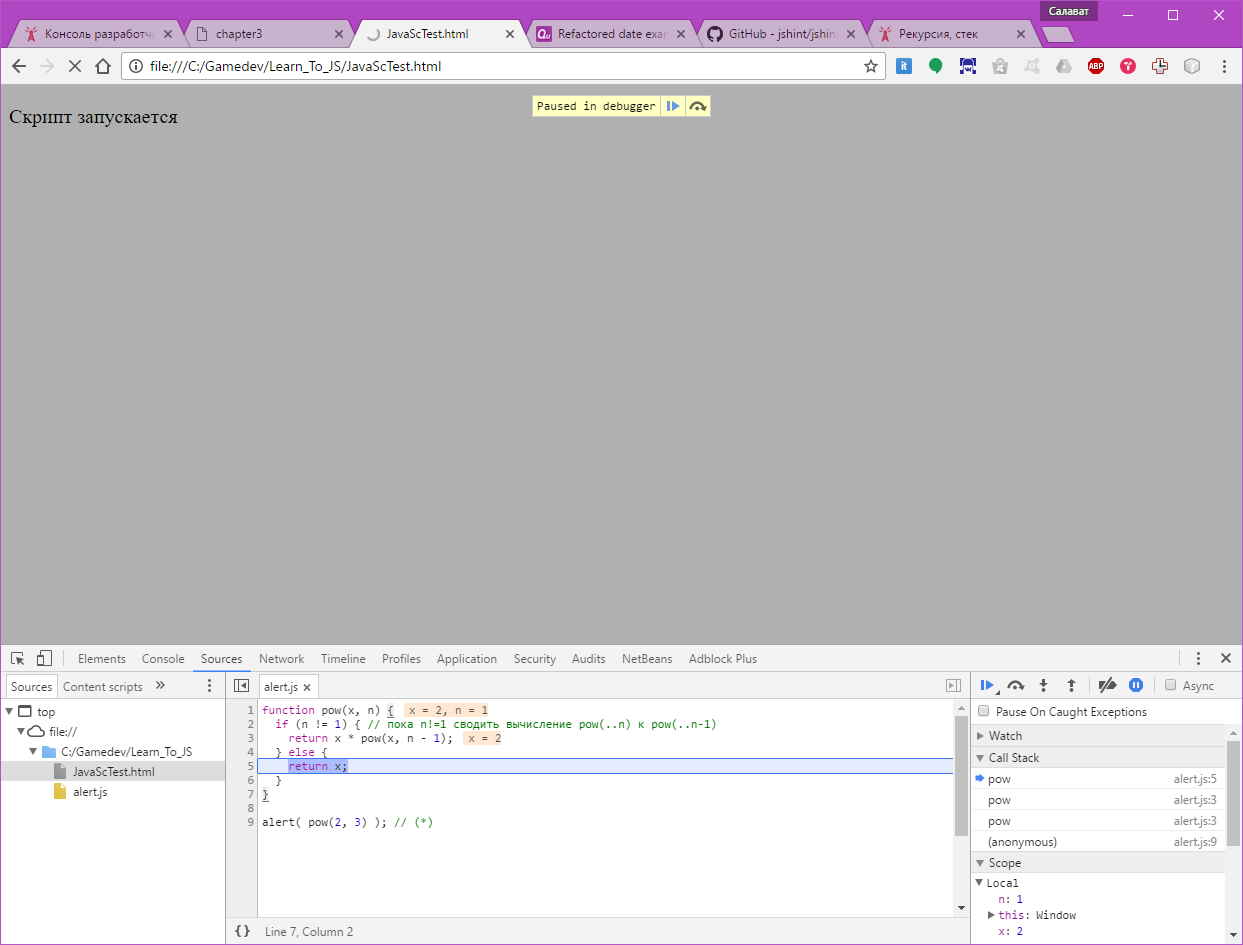The image size is (1243, 945).
Task: Switch to the Console tab
Action: tap(163, 659)
